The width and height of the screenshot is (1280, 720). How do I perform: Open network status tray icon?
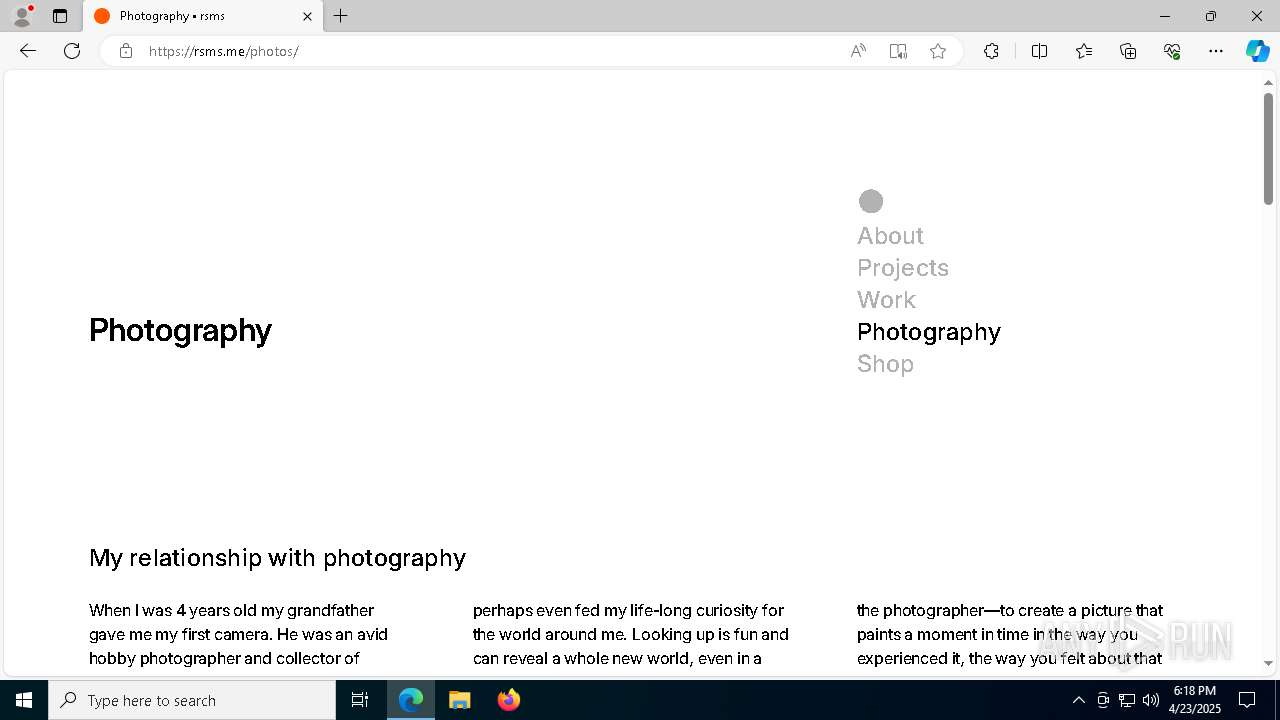tap(1127, 700)
